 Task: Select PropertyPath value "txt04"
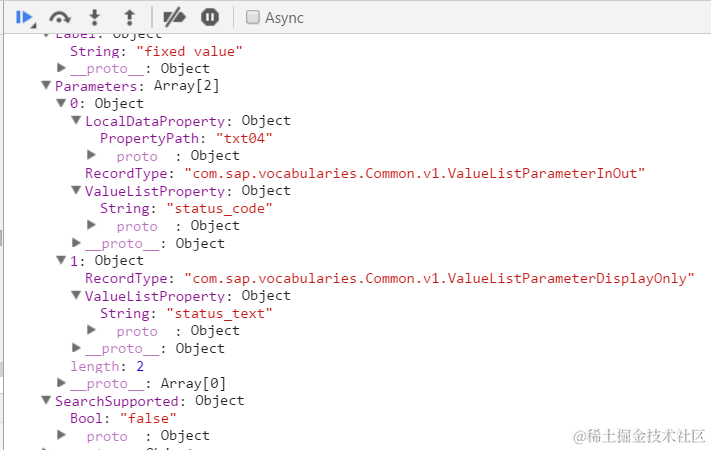[x=244, y=138]
